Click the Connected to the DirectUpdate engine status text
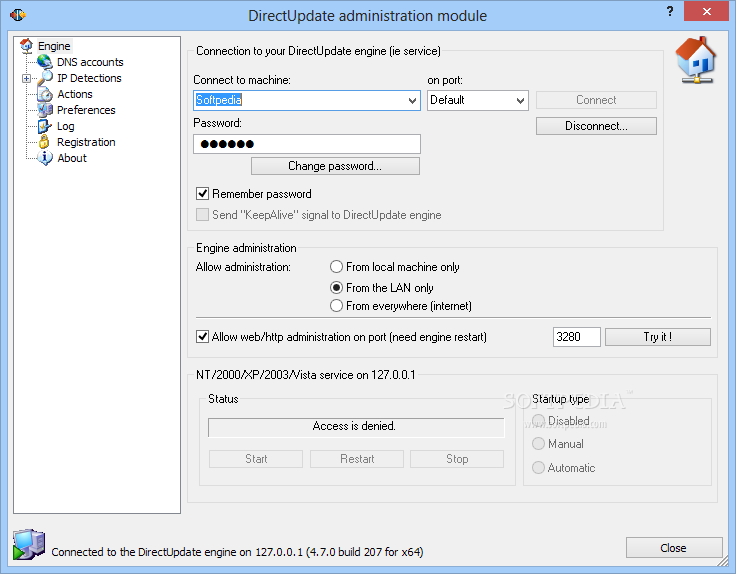Image resolution: width=736 pixels, height=574 pixels. click(x=237, y=552)
